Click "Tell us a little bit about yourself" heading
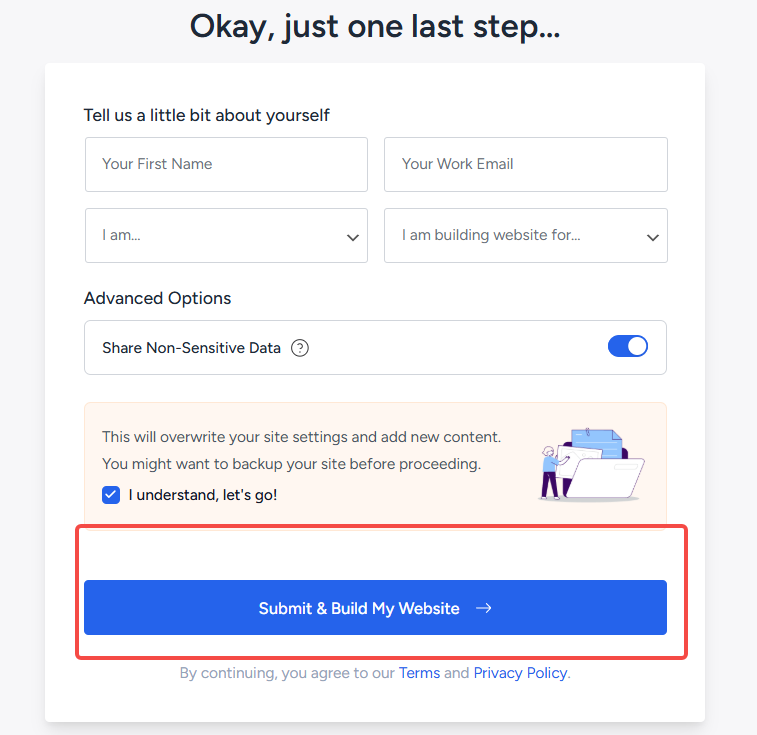 (x=206, y=115)
